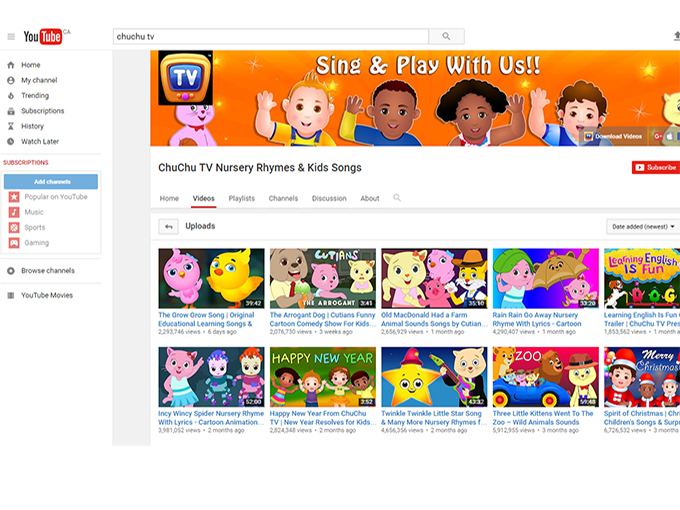Click the My channel profile icon
Screen dimensions: 680x510
click(x=11, y=80)
